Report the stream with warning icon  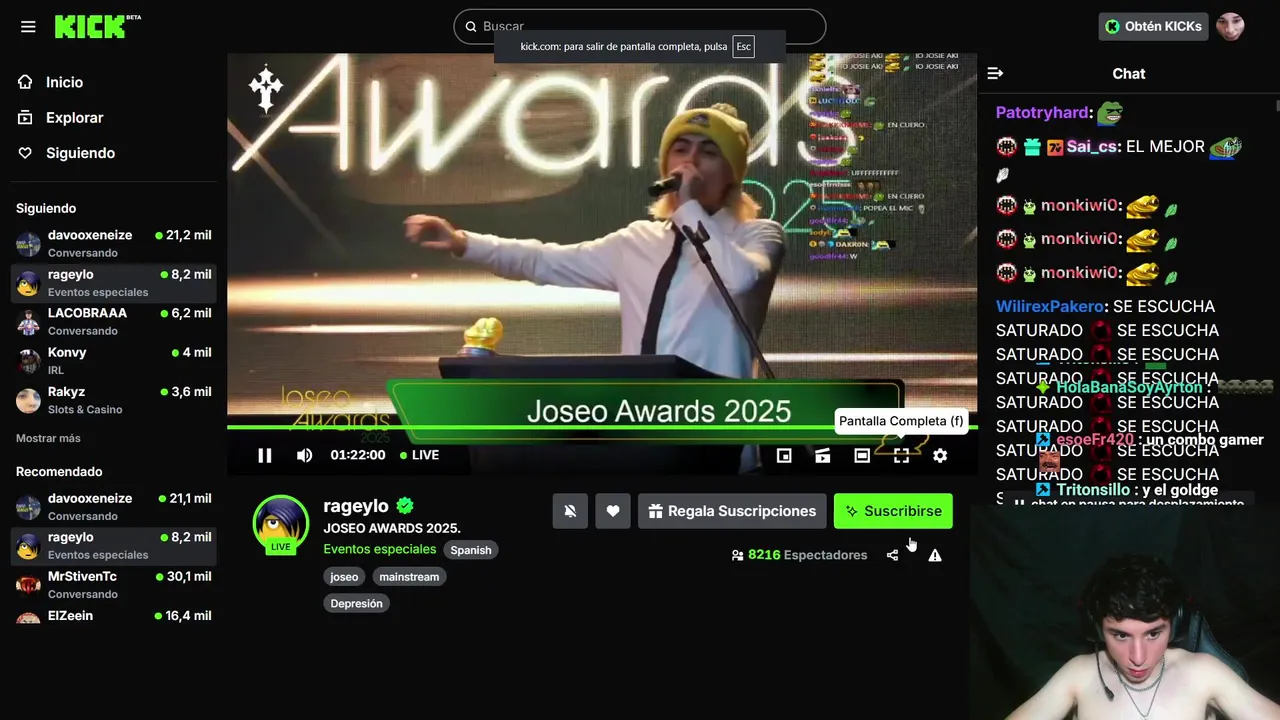coord(935,555)
